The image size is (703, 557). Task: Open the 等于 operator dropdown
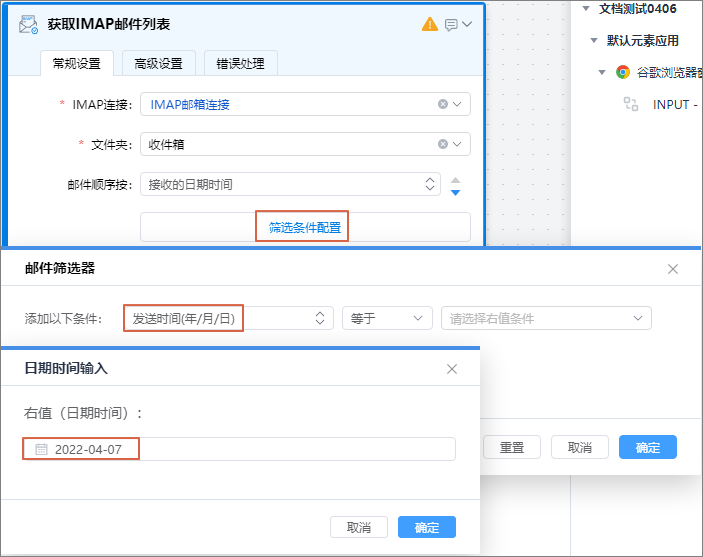click(x=387, y=318)
